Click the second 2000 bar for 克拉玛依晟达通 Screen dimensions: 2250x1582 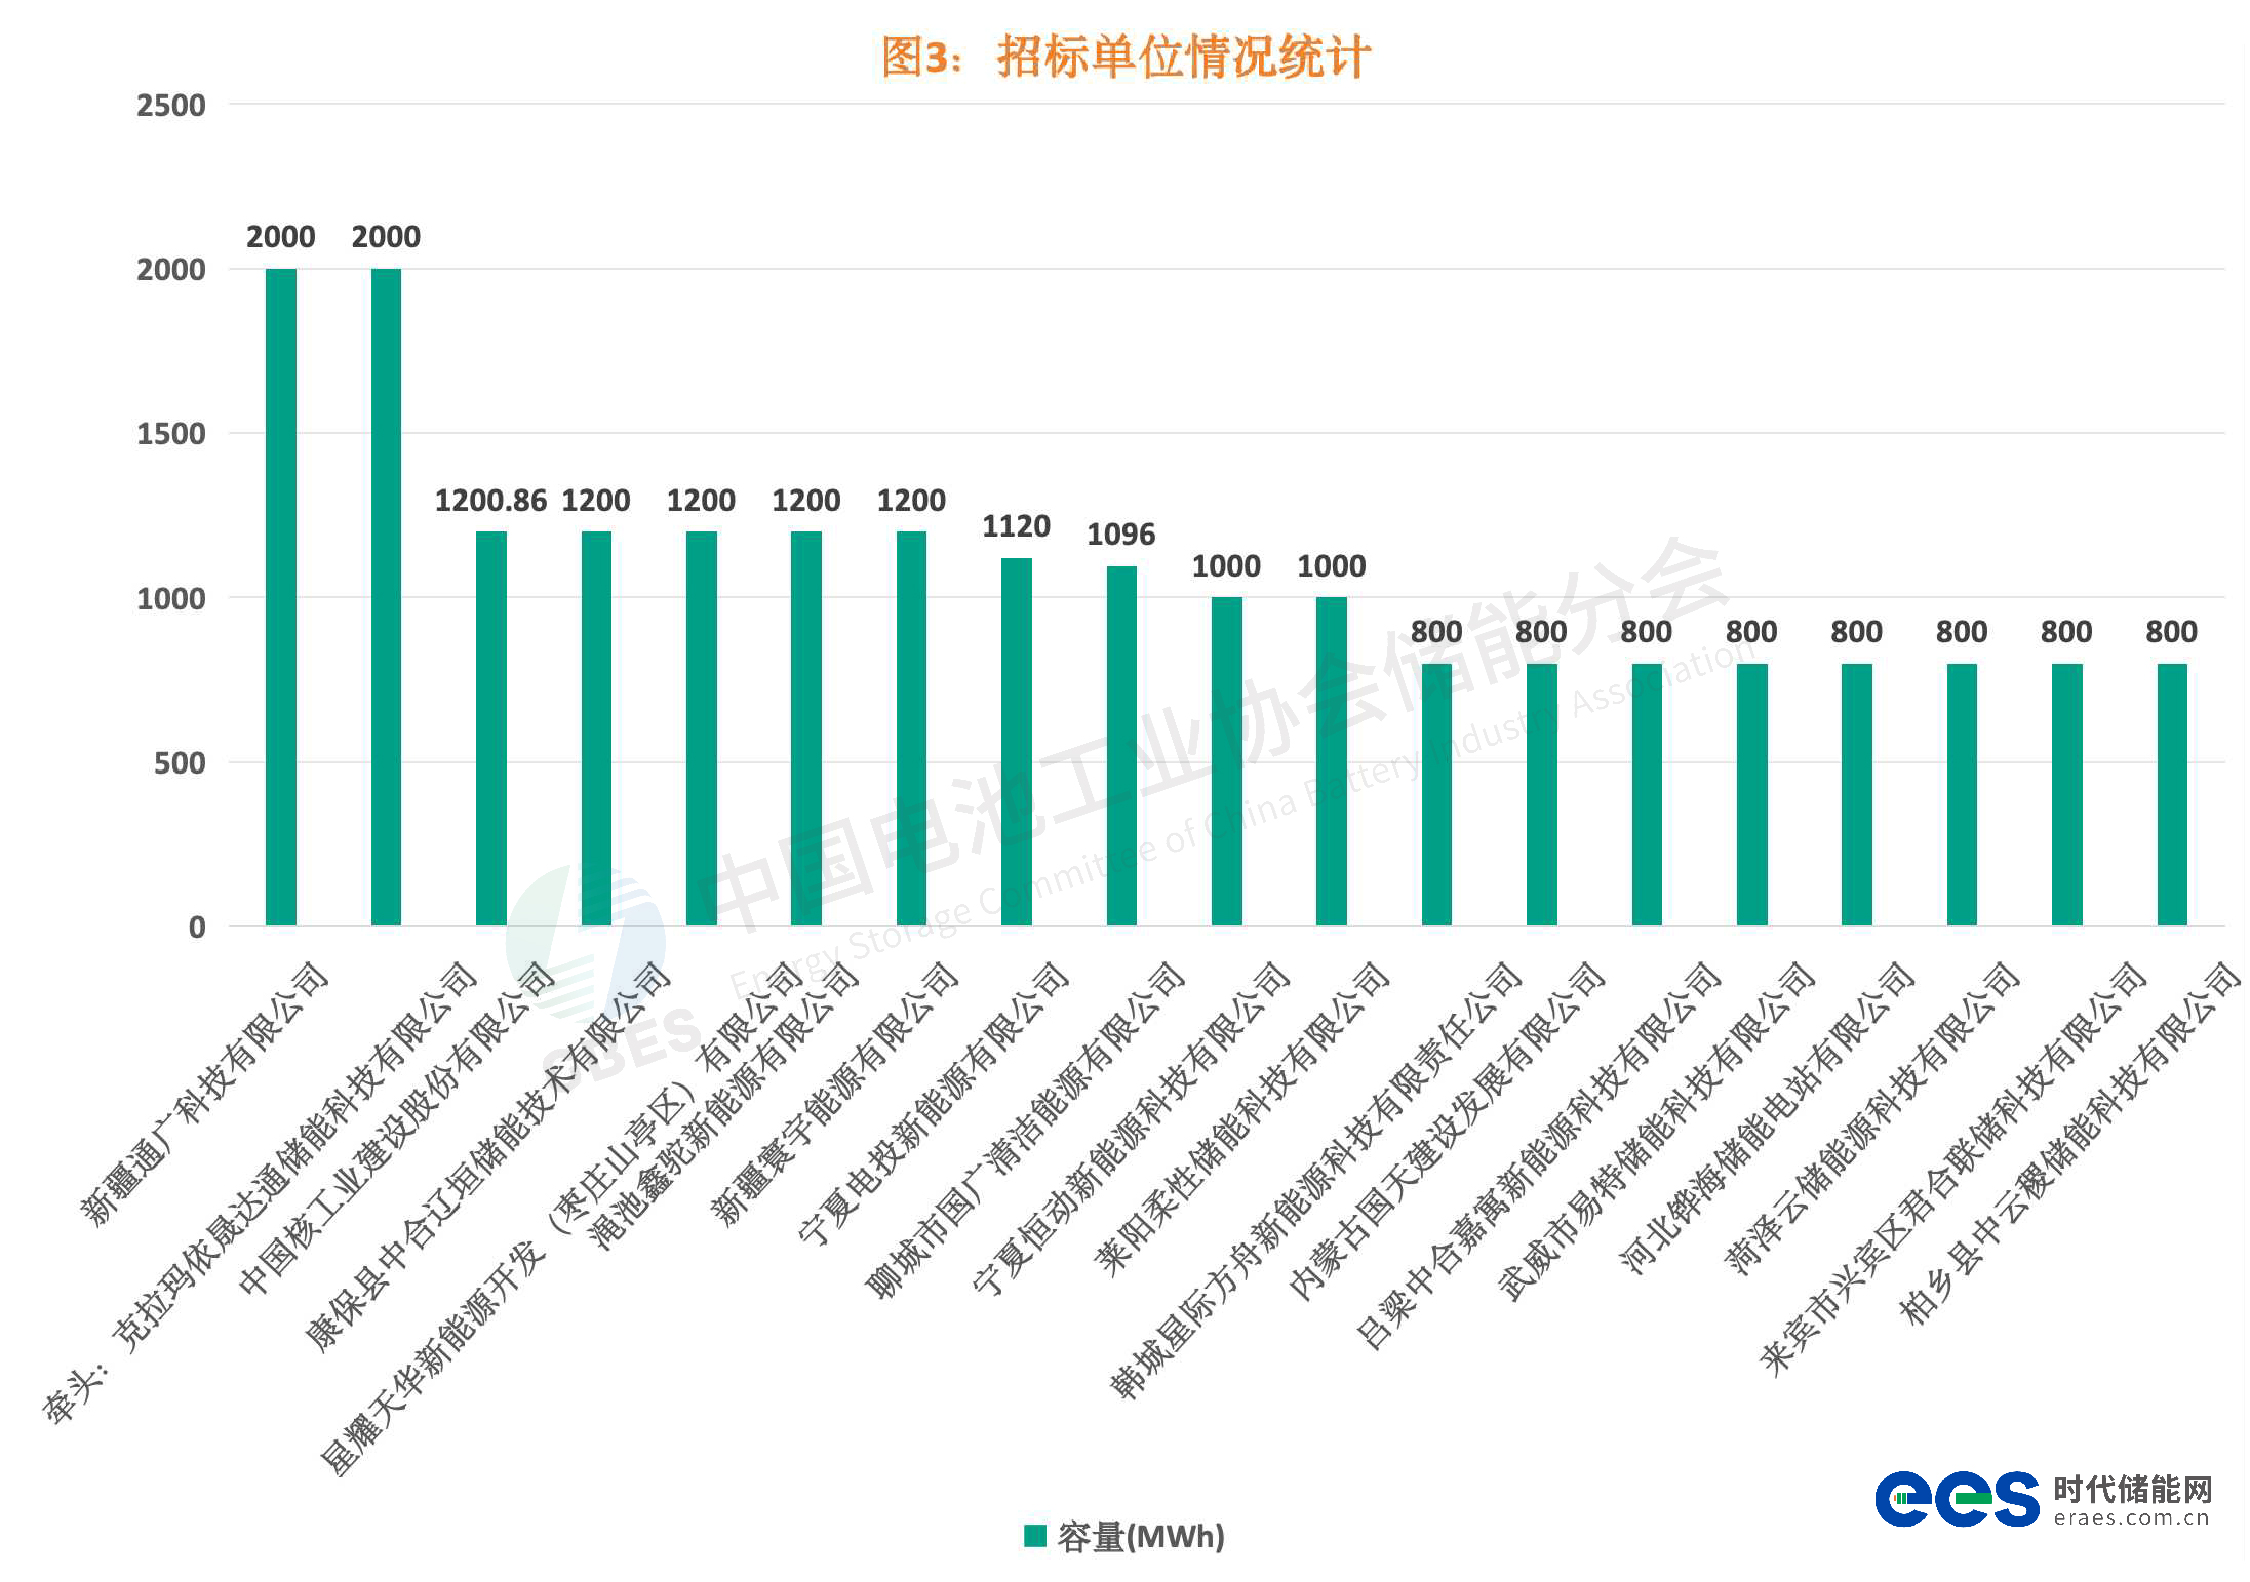pos(386,596)
